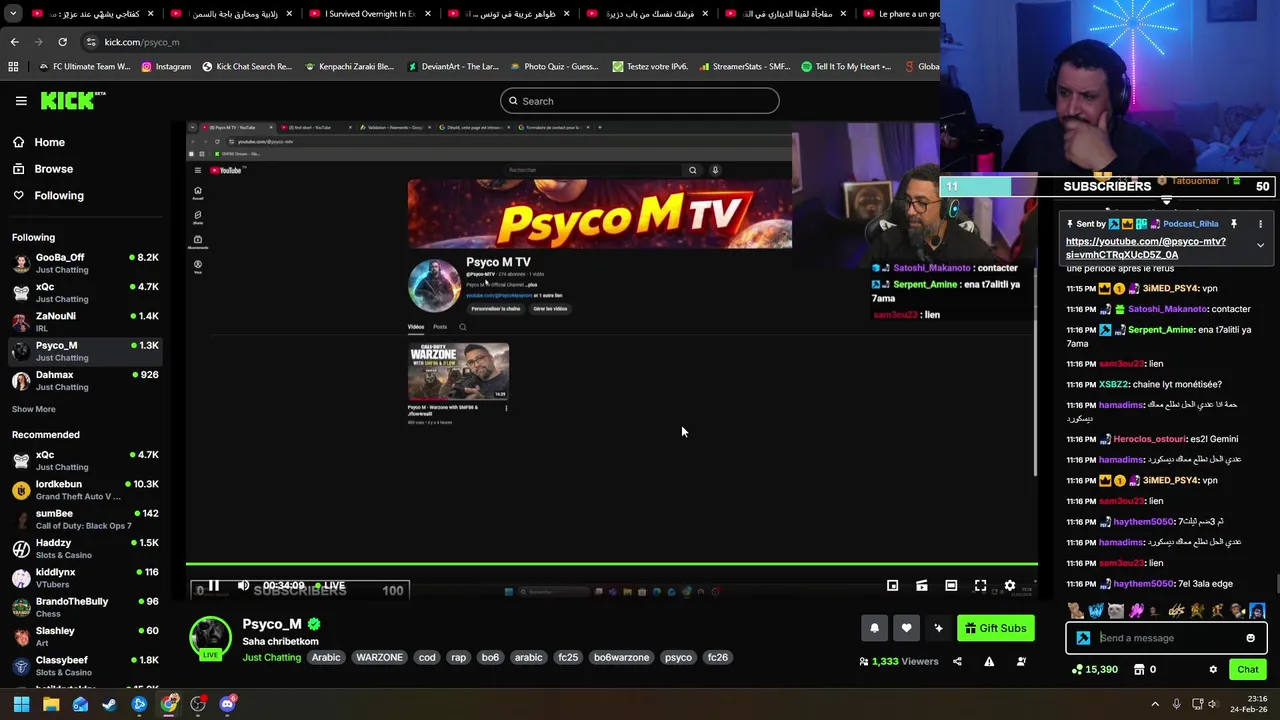Open the pinned YouTube psyco-mtv link

pyautogui.click(x=1145, y=248)
